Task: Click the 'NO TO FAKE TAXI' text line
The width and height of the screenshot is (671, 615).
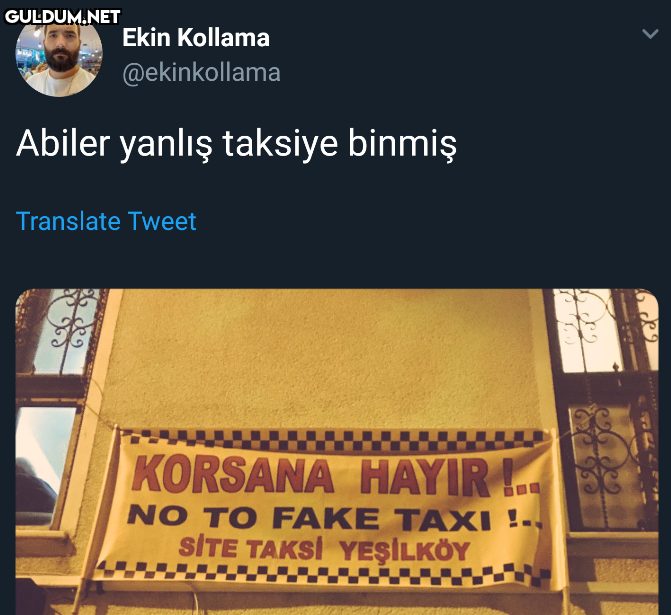Action: tap(334, 518)
